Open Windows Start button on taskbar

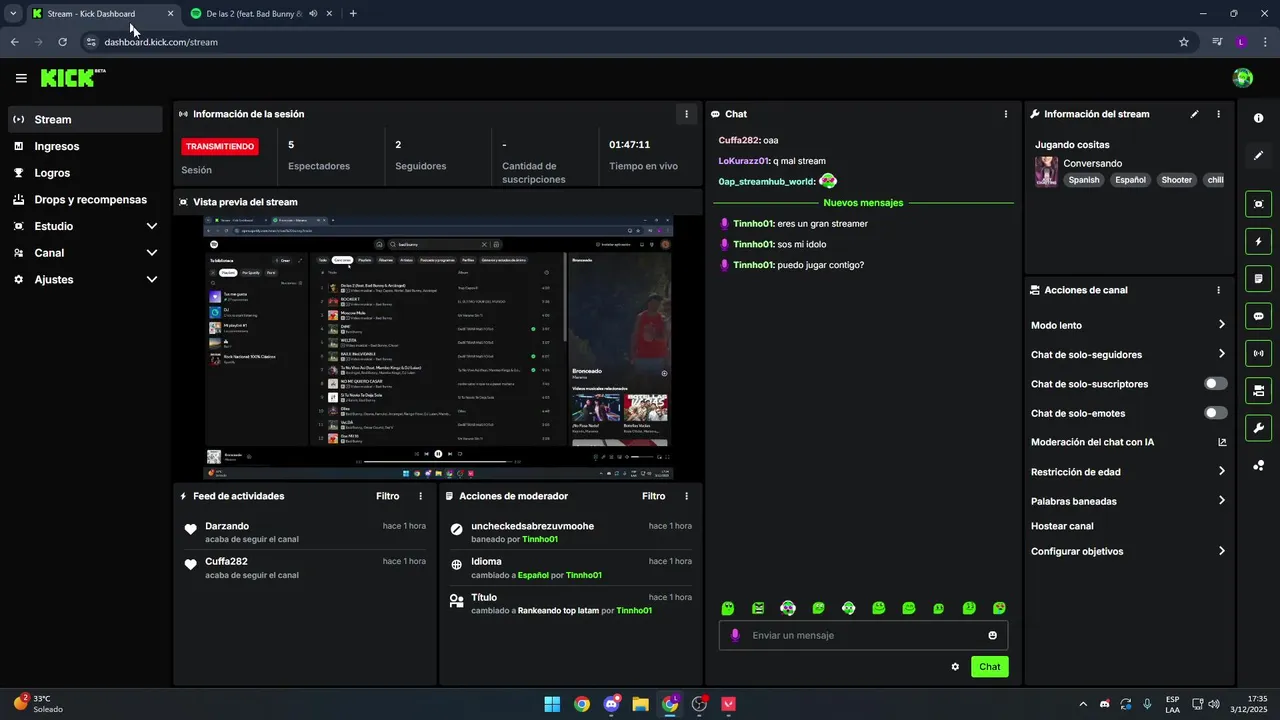tap(552, 704)
